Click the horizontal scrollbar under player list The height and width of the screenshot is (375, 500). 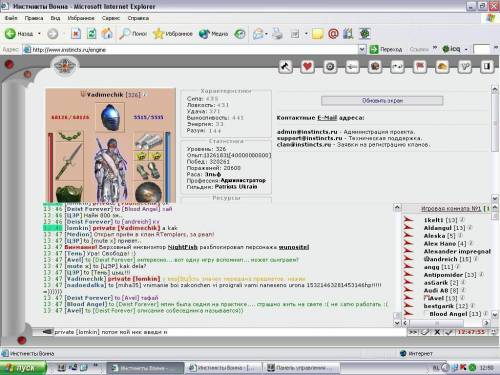(445, 323)
